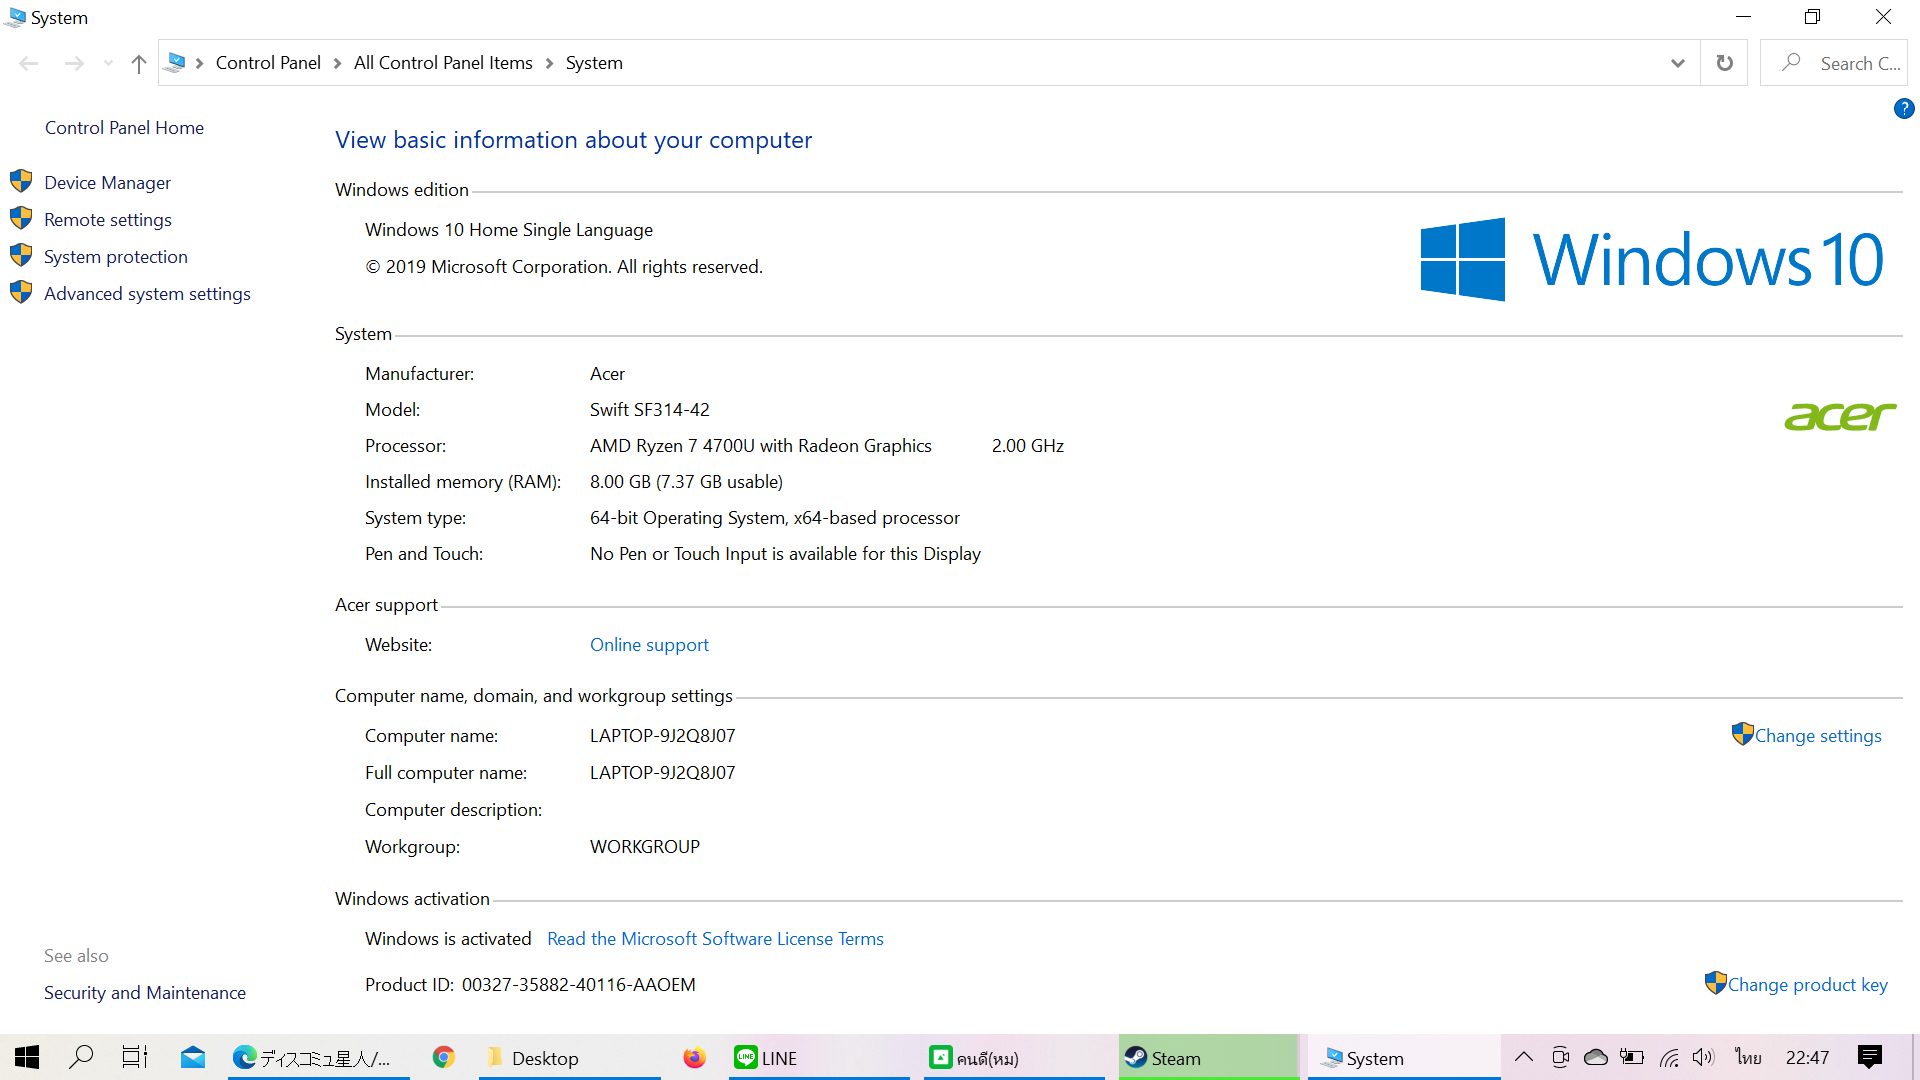The height and width of the screenshot is (1080, 1920).
Task: Open the volume speaker tray icon
Action: 1704,1057
